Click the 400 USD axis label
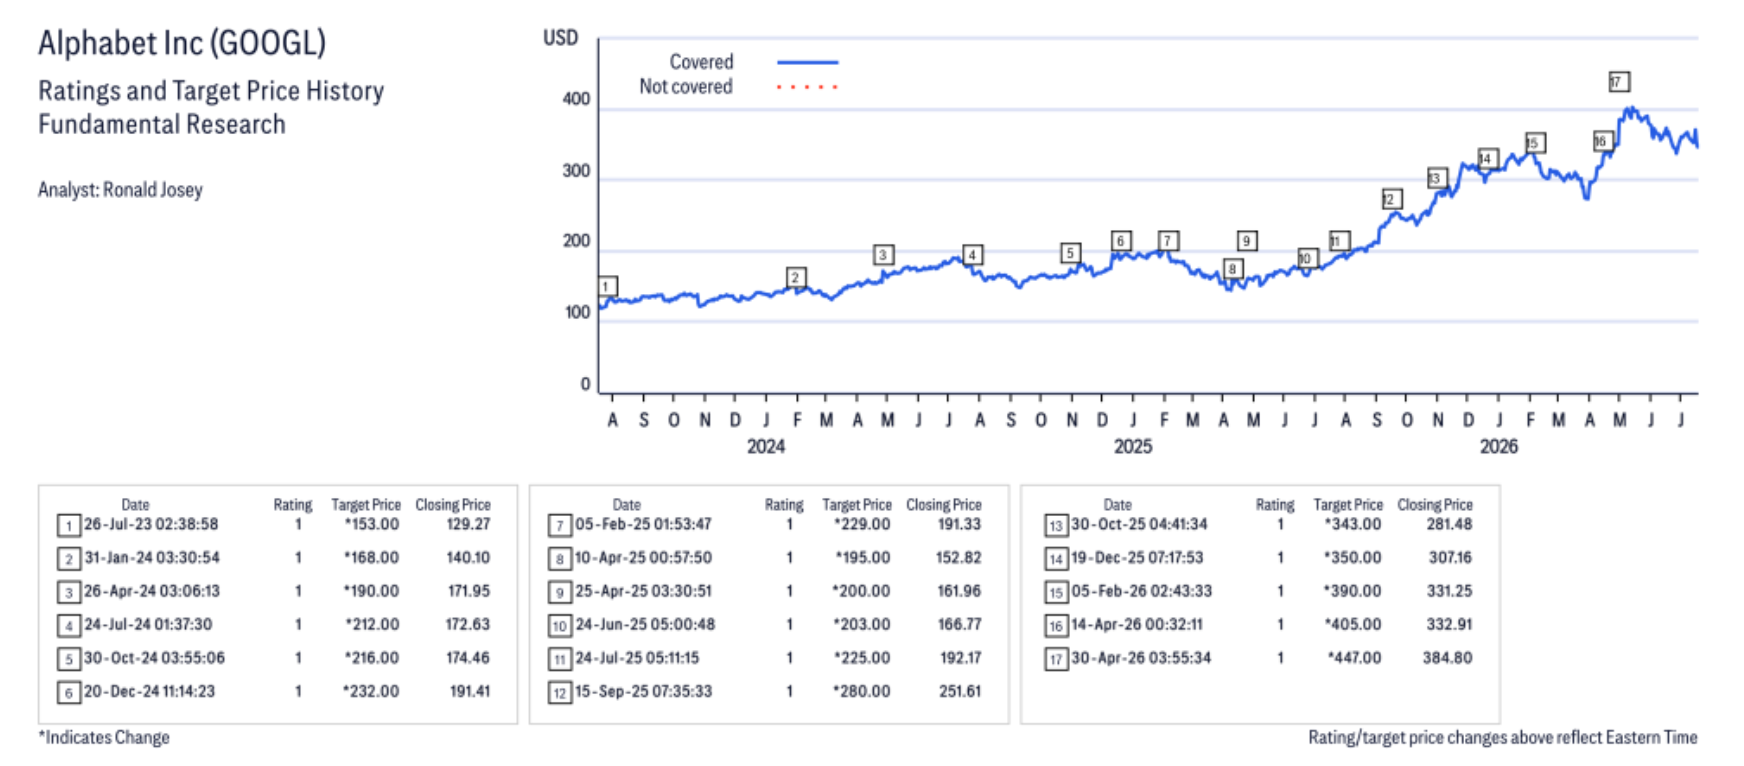1744x766 pixels. (x=576, y=99)
